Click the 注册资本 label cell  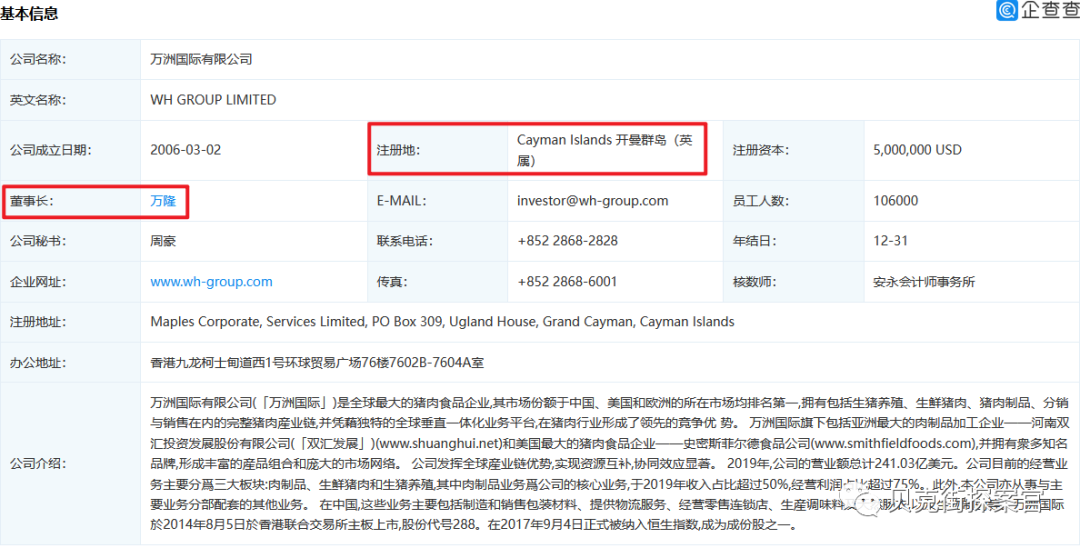coord(792,150)
